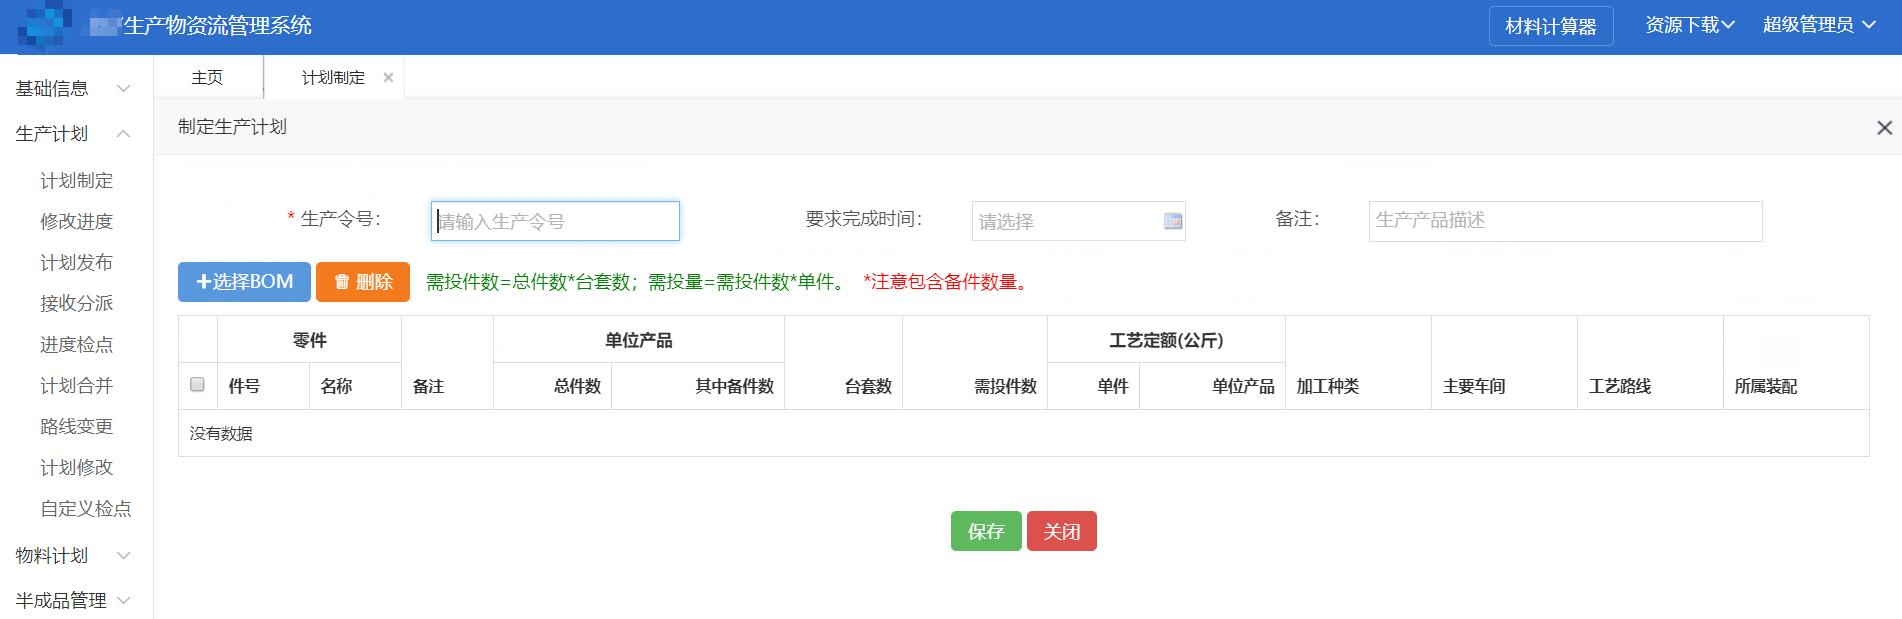Close the 计划制定 tab with its x icon
The height and width of the screenshot is (619, 1902).
388,77
